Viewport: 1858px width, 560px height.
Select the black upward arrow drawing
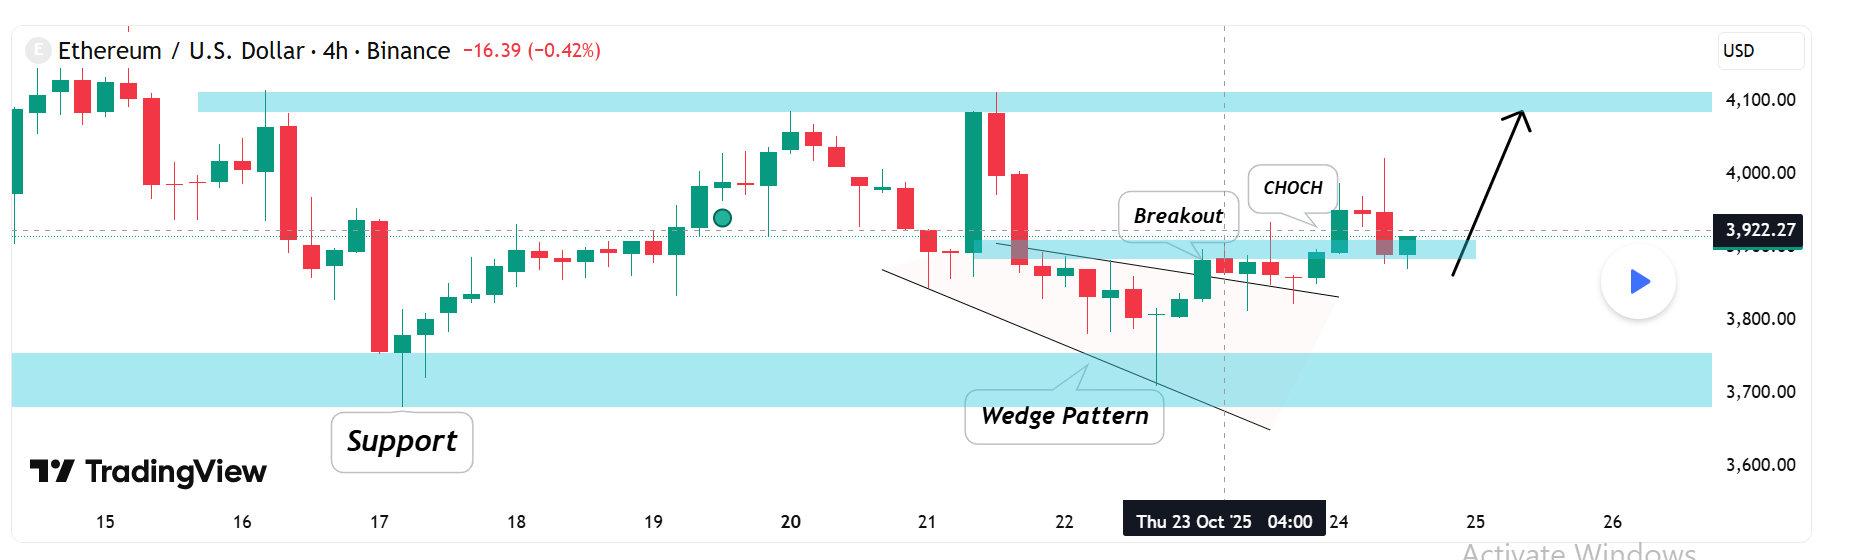1488,192
